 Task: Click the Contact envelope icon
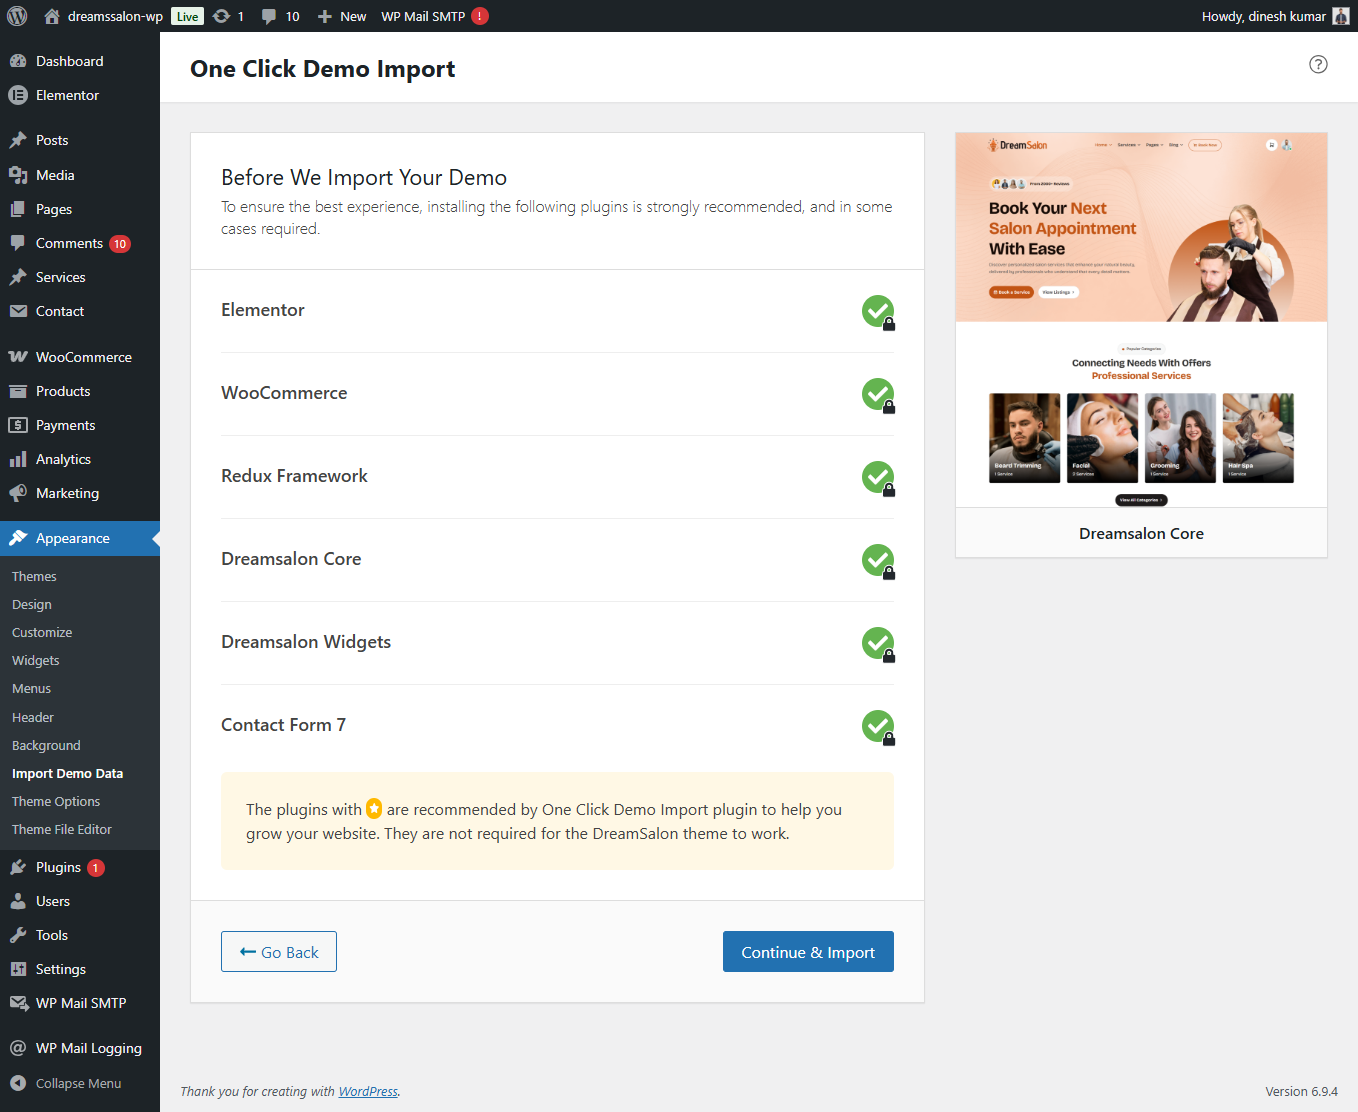18,311
